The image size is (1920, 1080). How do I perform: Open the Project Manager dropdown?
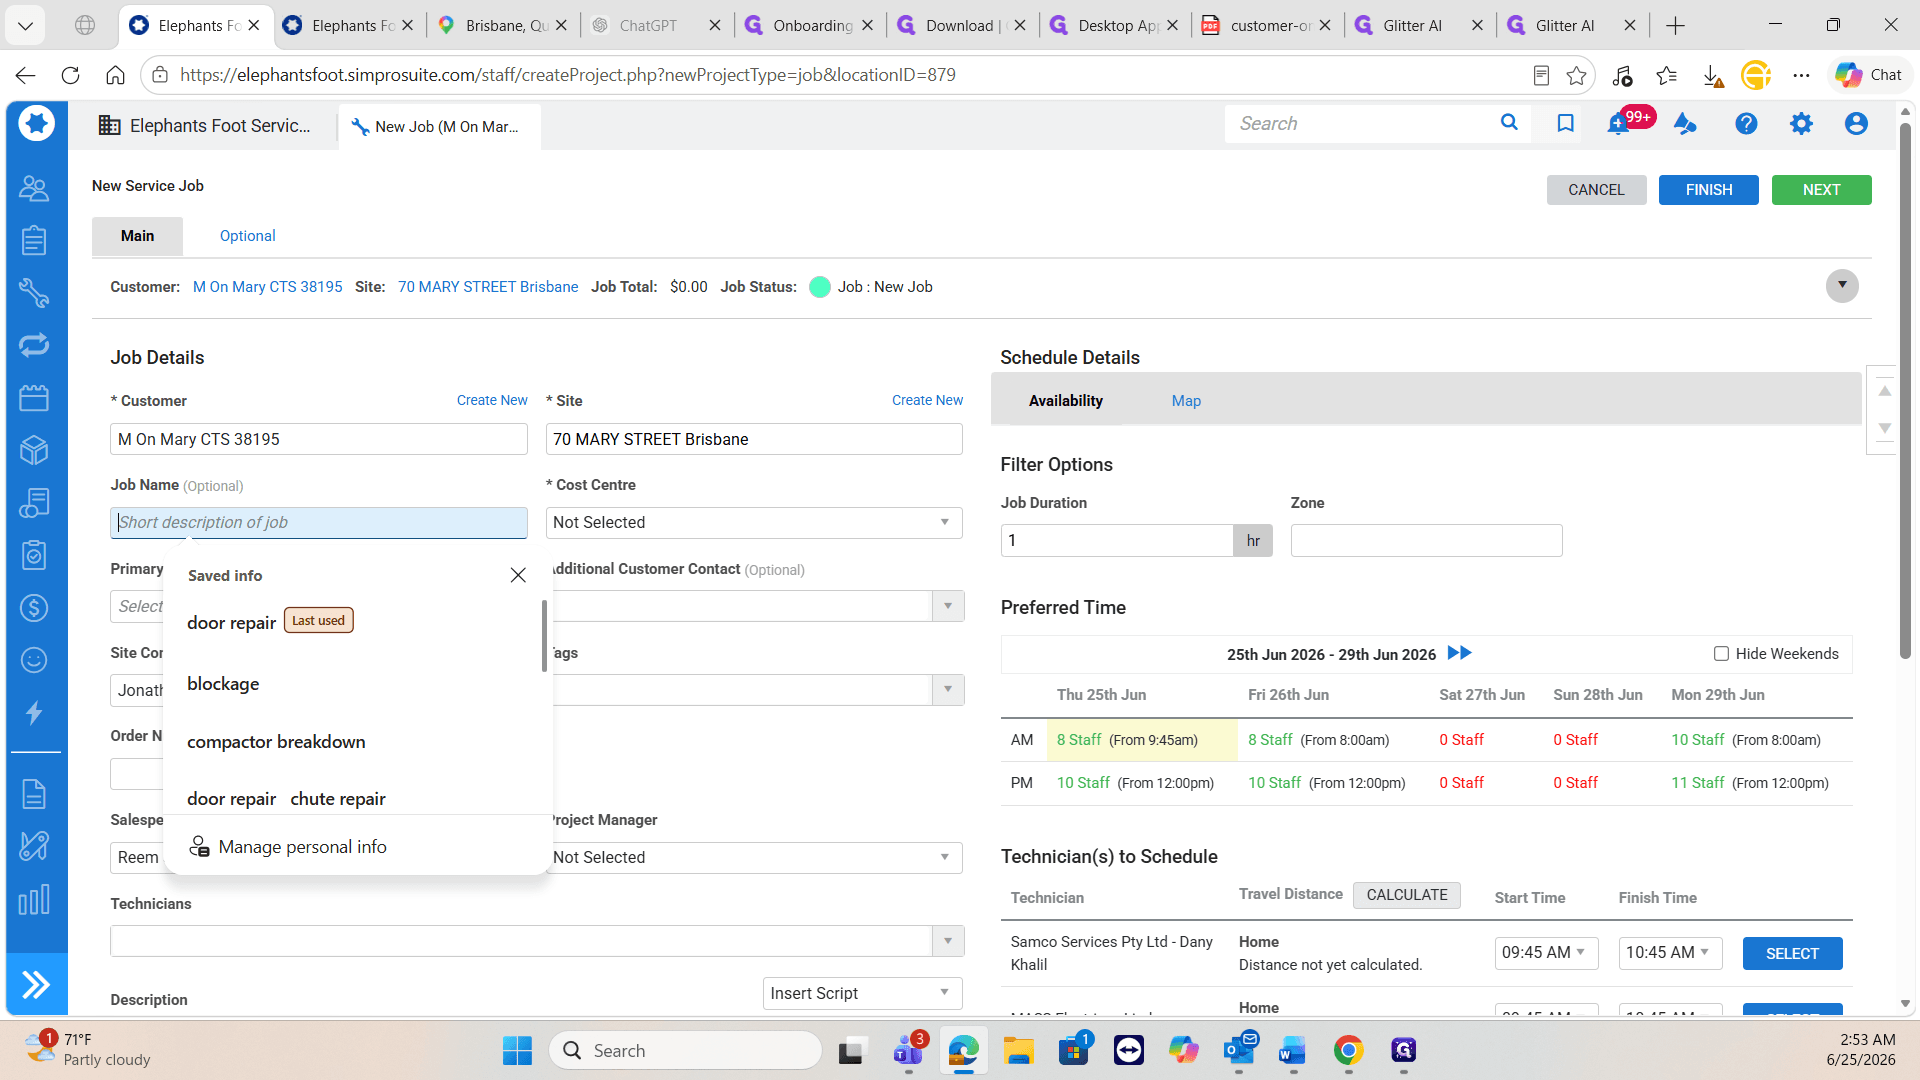point(754,858)
